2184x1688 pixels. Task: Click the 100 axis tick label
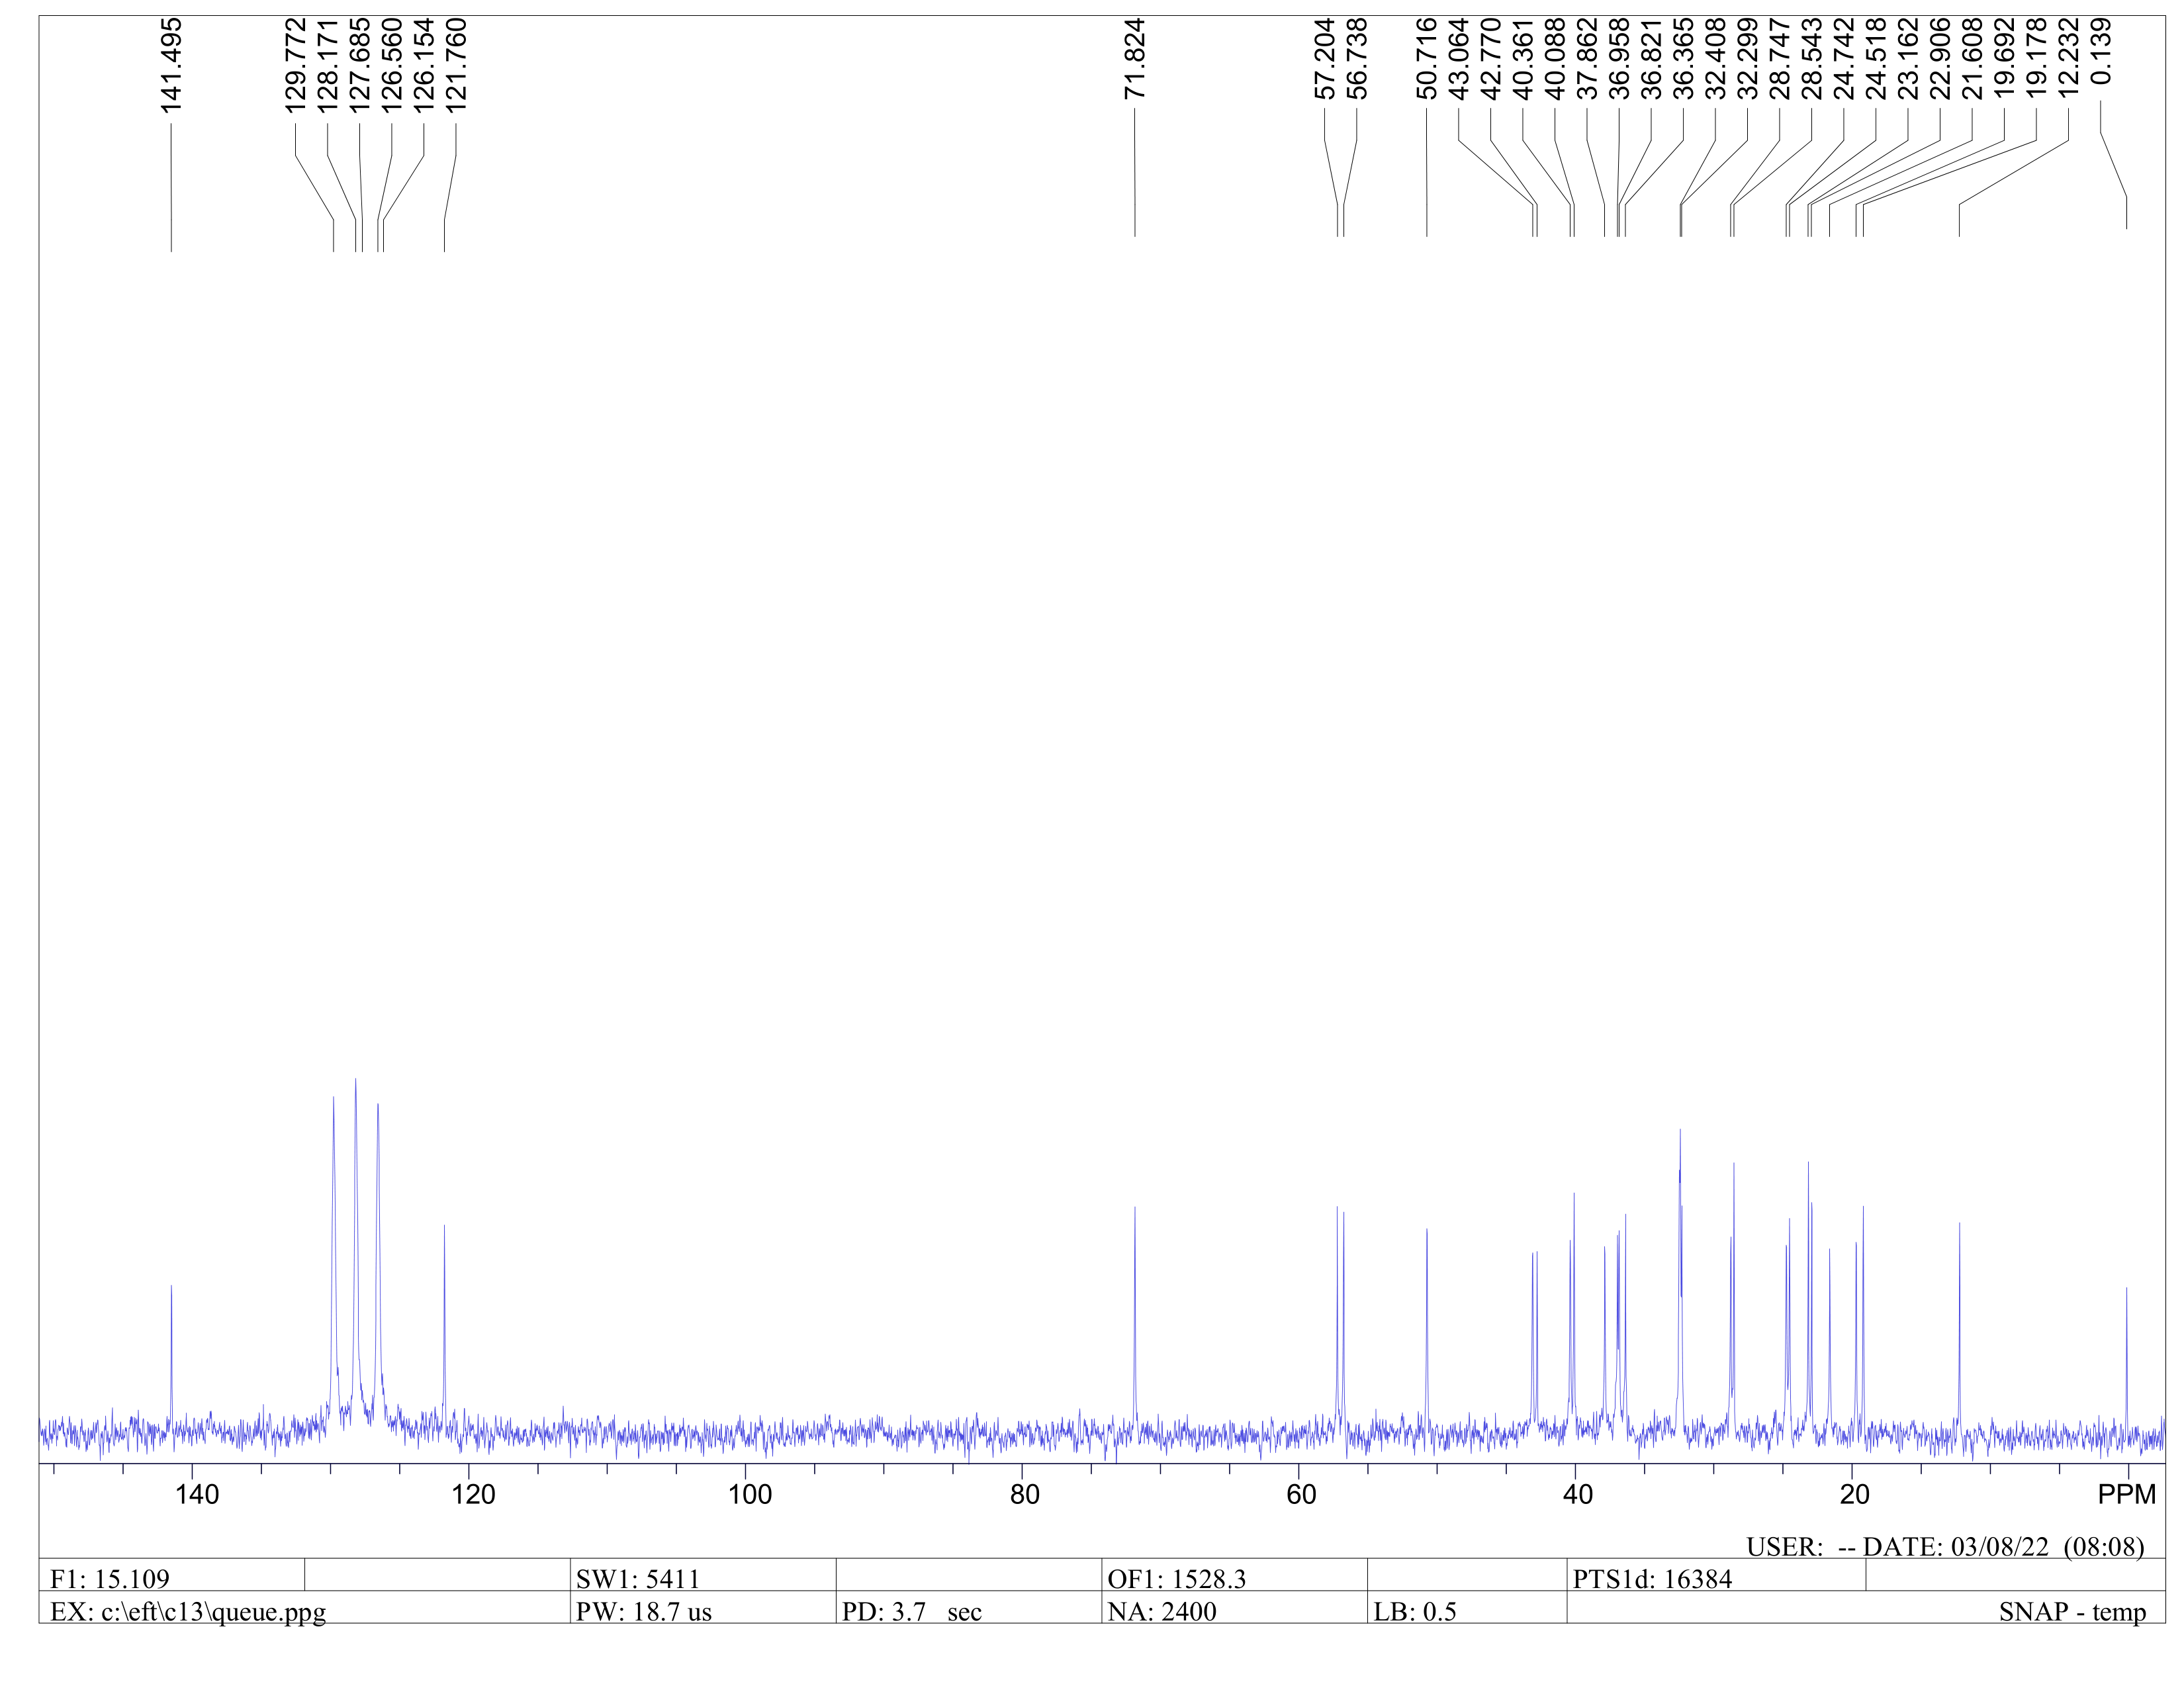pos(750,1495)
